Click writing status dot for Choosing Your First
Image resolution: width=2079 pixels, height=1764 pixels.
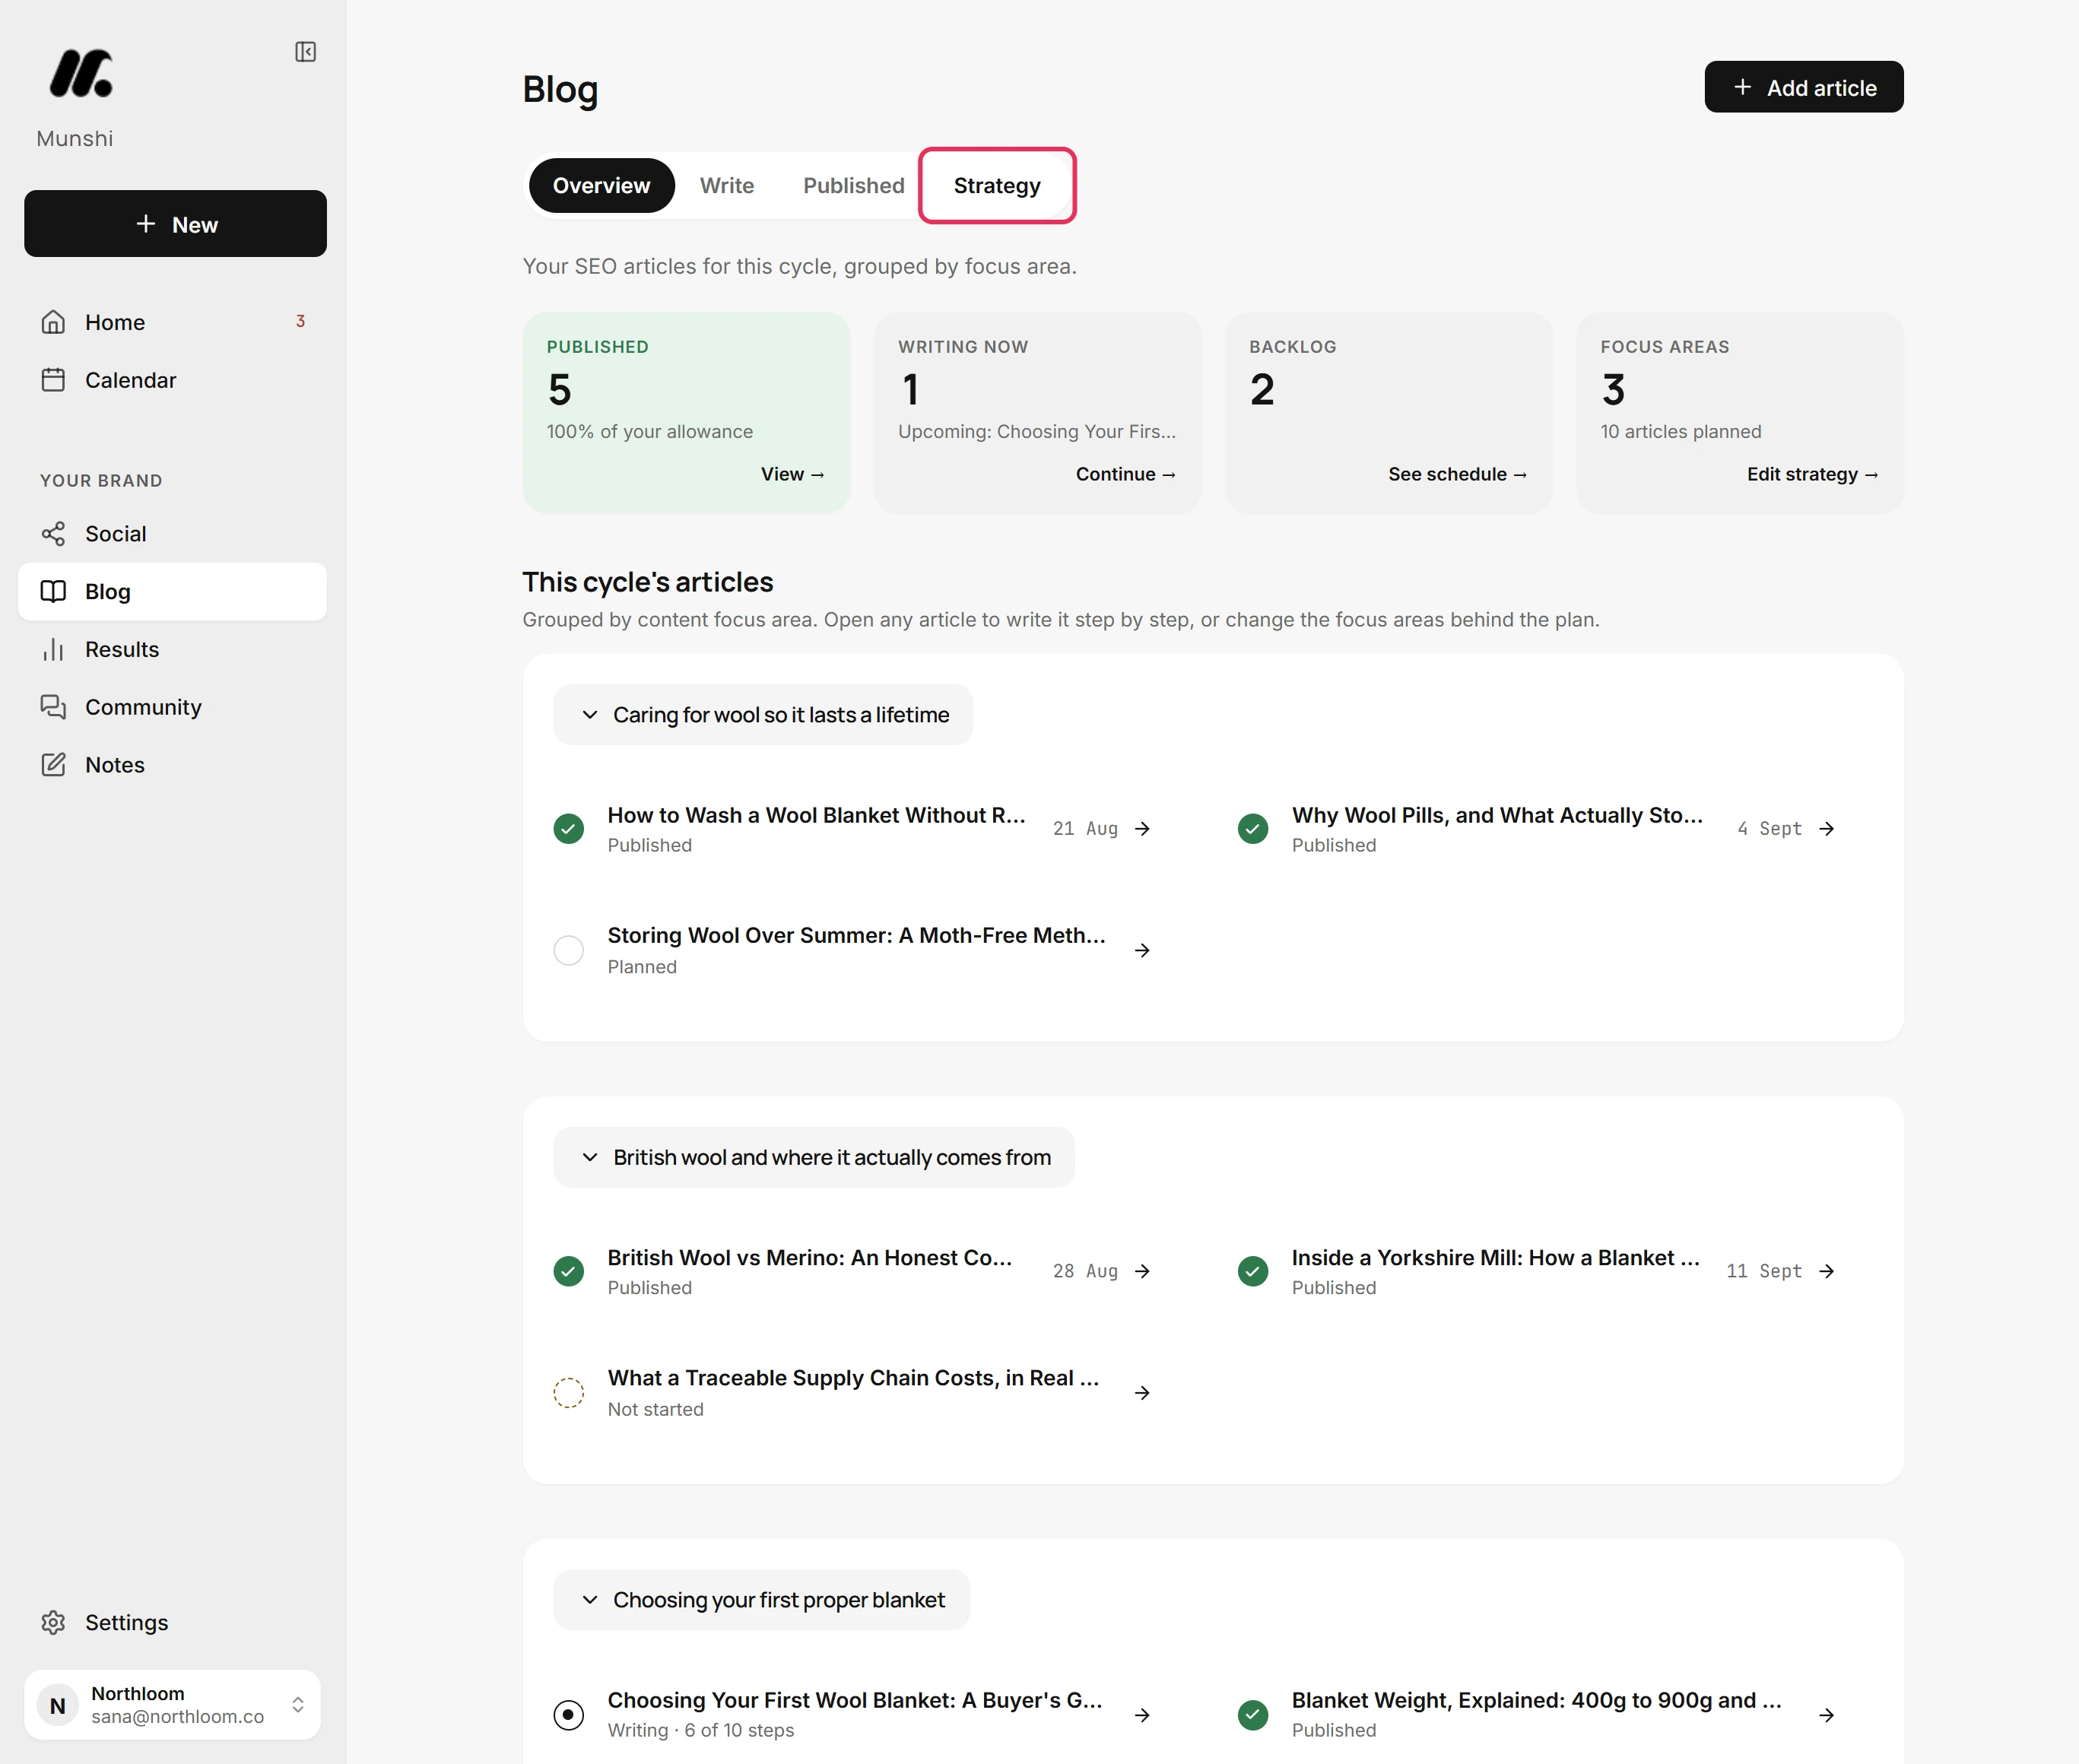(x=569, y=1715)
